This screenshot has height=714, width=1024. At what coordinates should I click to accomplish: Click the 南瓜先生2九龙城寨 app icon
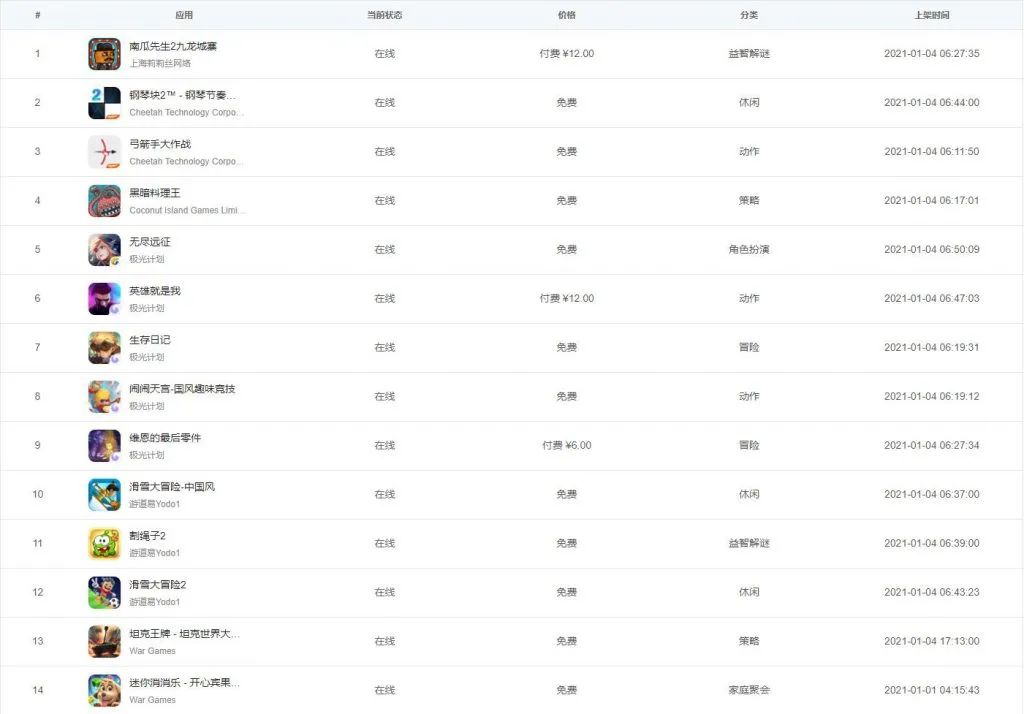[x=104, y=54]
